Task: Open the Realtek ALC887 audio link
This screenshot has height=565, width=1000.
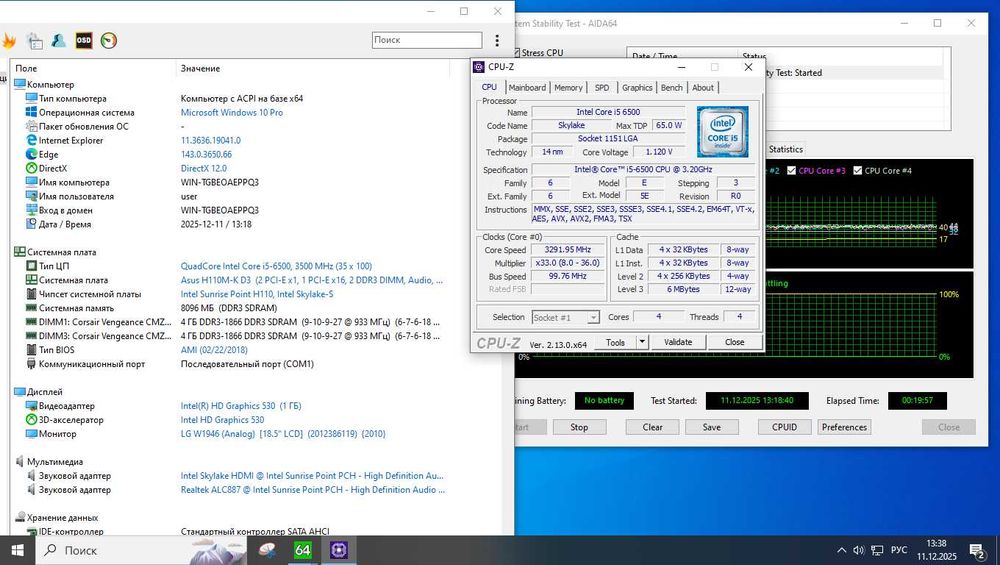Action: click(312, 490)
